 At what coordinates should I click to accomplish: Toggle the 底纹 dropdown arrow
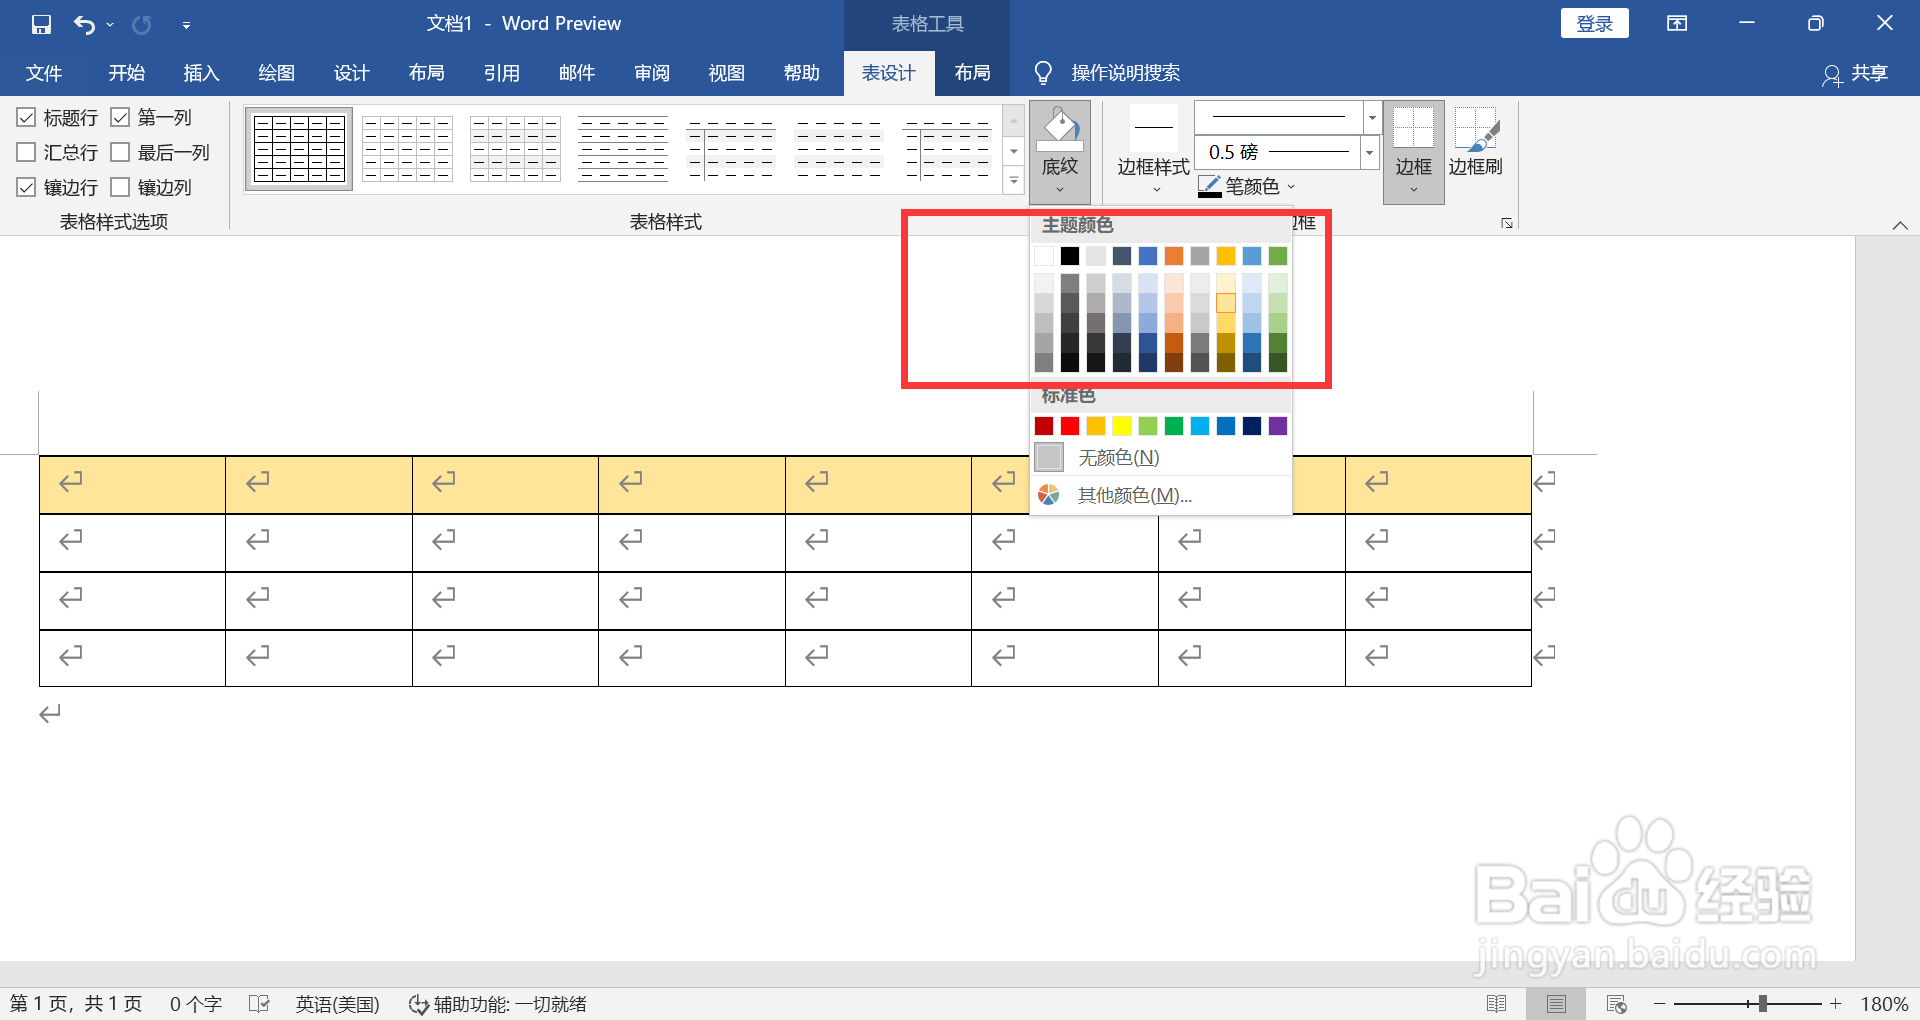point(1060,189)
